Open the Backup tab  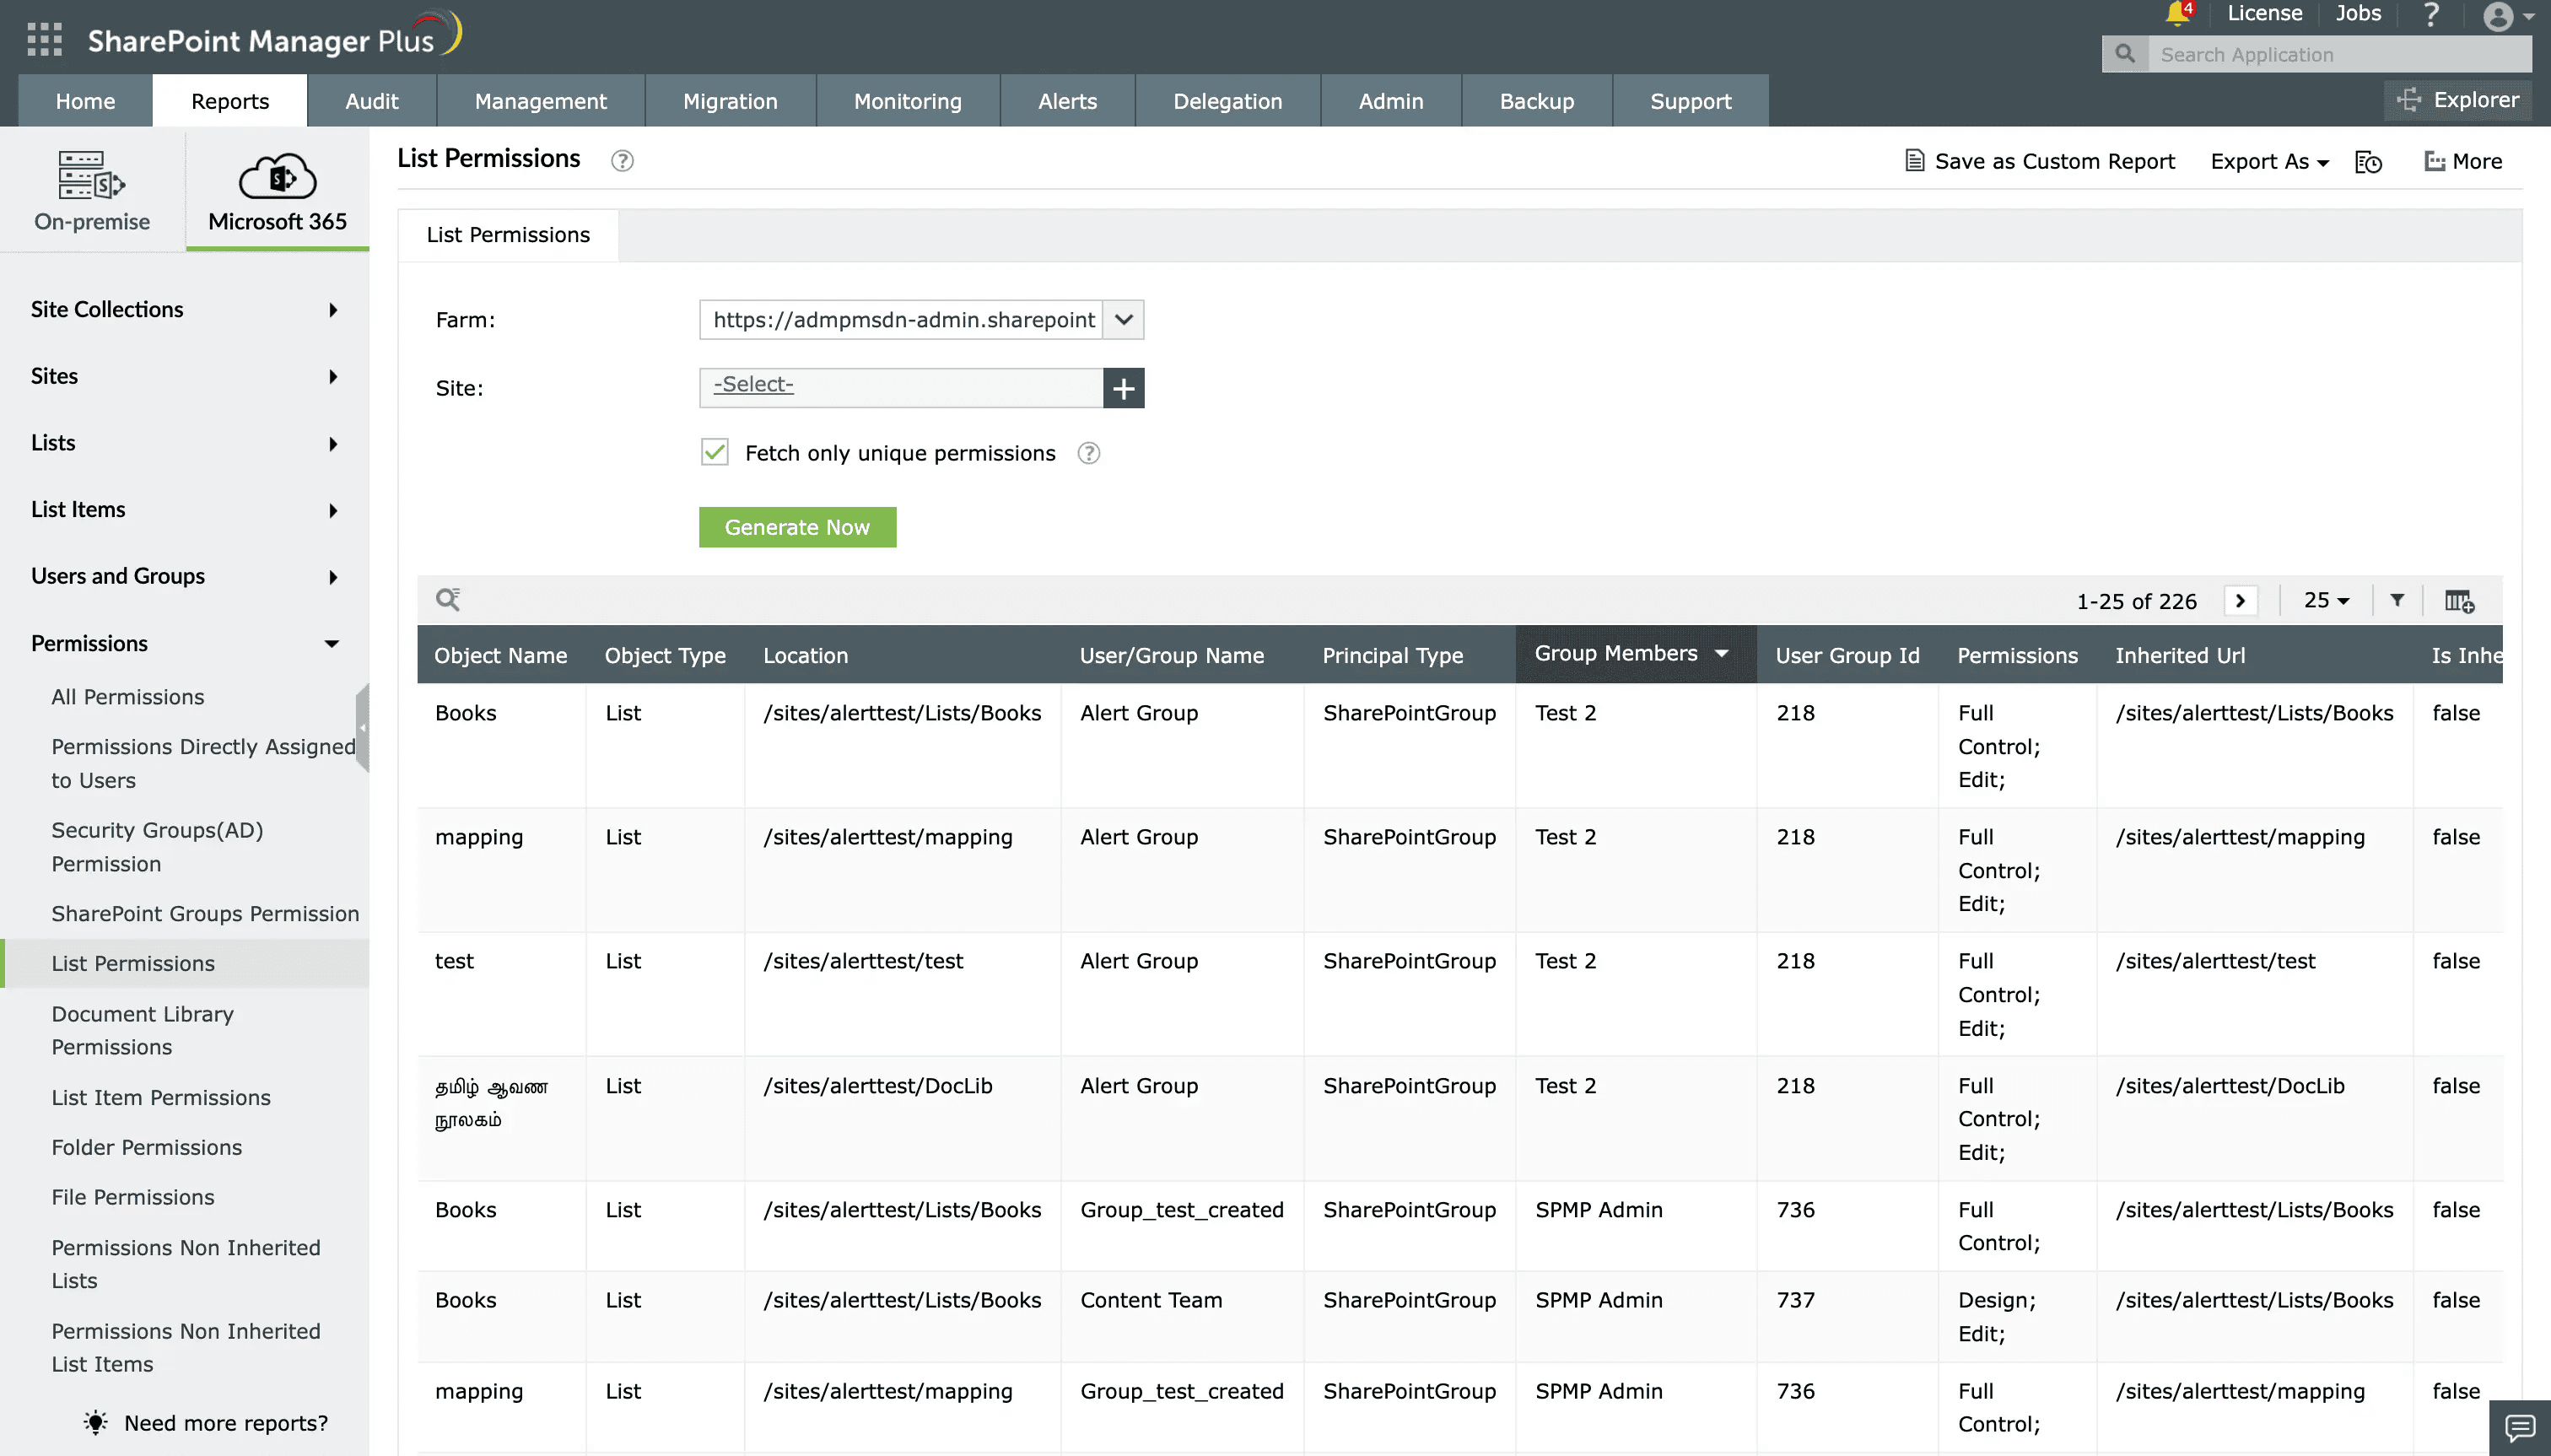coord(1536,100)
